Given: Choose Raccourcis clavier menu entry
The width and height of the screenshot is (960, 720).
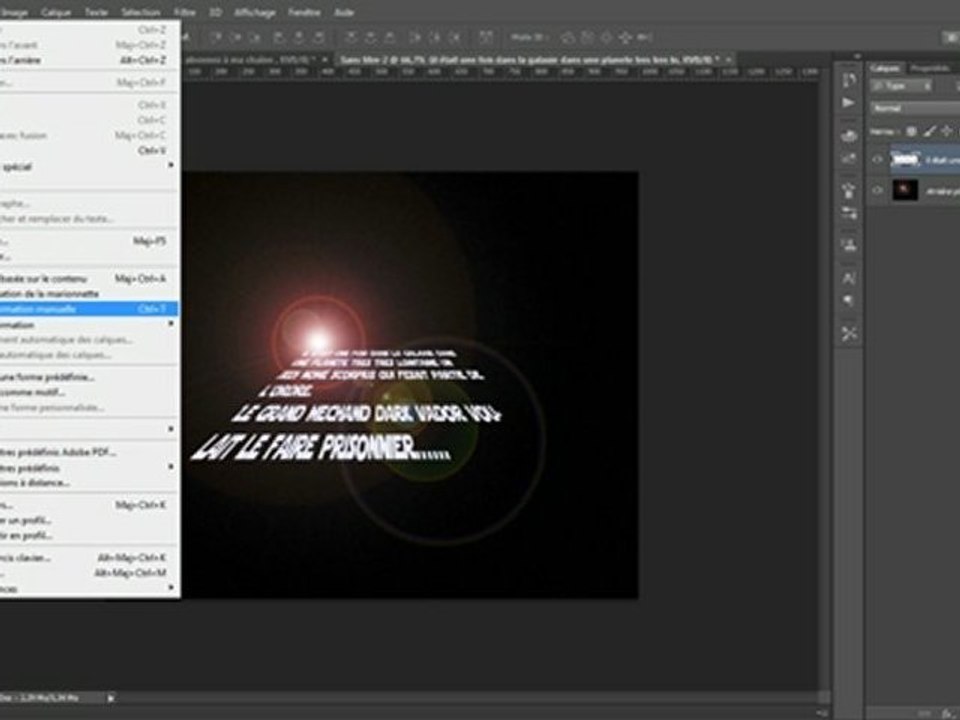Looking at the screenshot, I should click(89, 558).
